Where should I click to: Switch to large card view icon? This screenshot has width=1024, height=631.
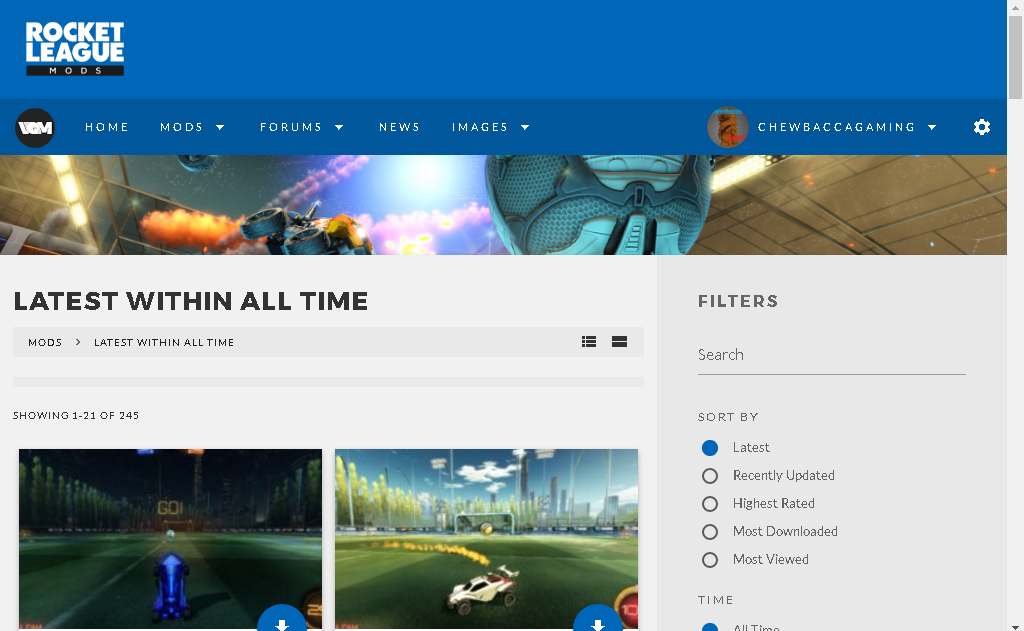coord(619,342)
